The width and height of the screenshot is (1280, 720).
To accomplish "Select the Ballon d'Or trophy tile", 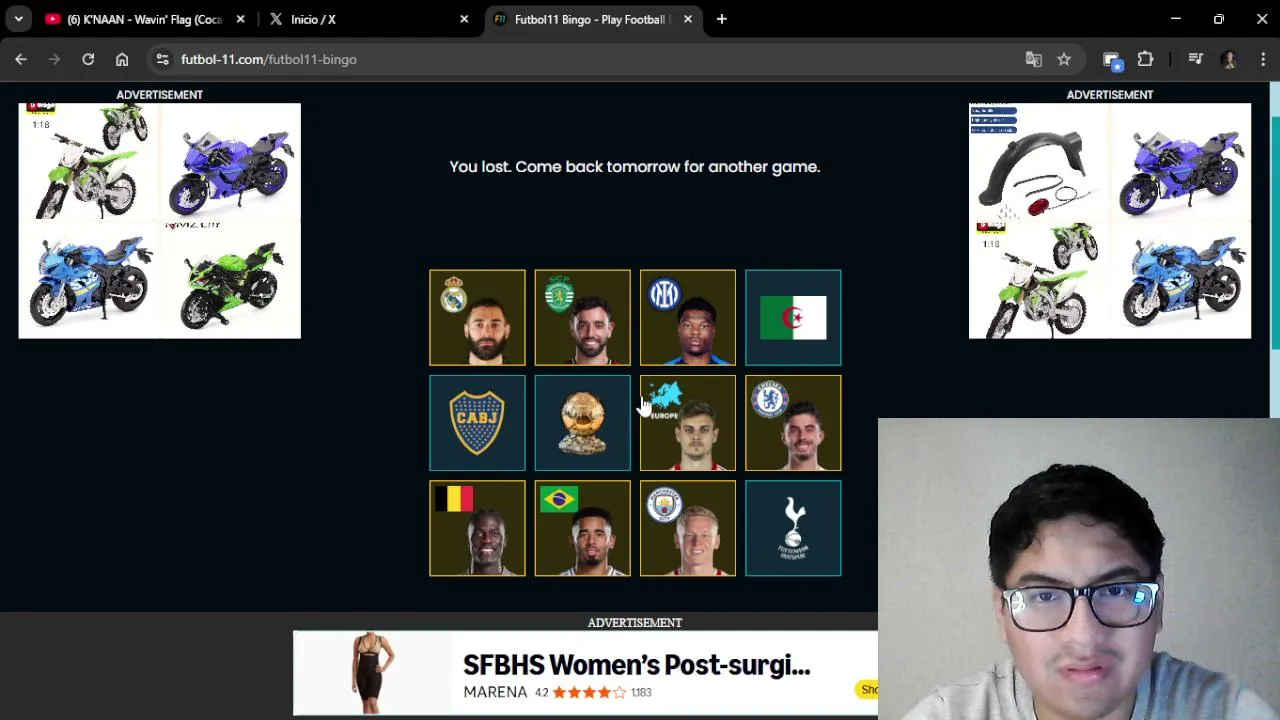I will tap(582, 423).
